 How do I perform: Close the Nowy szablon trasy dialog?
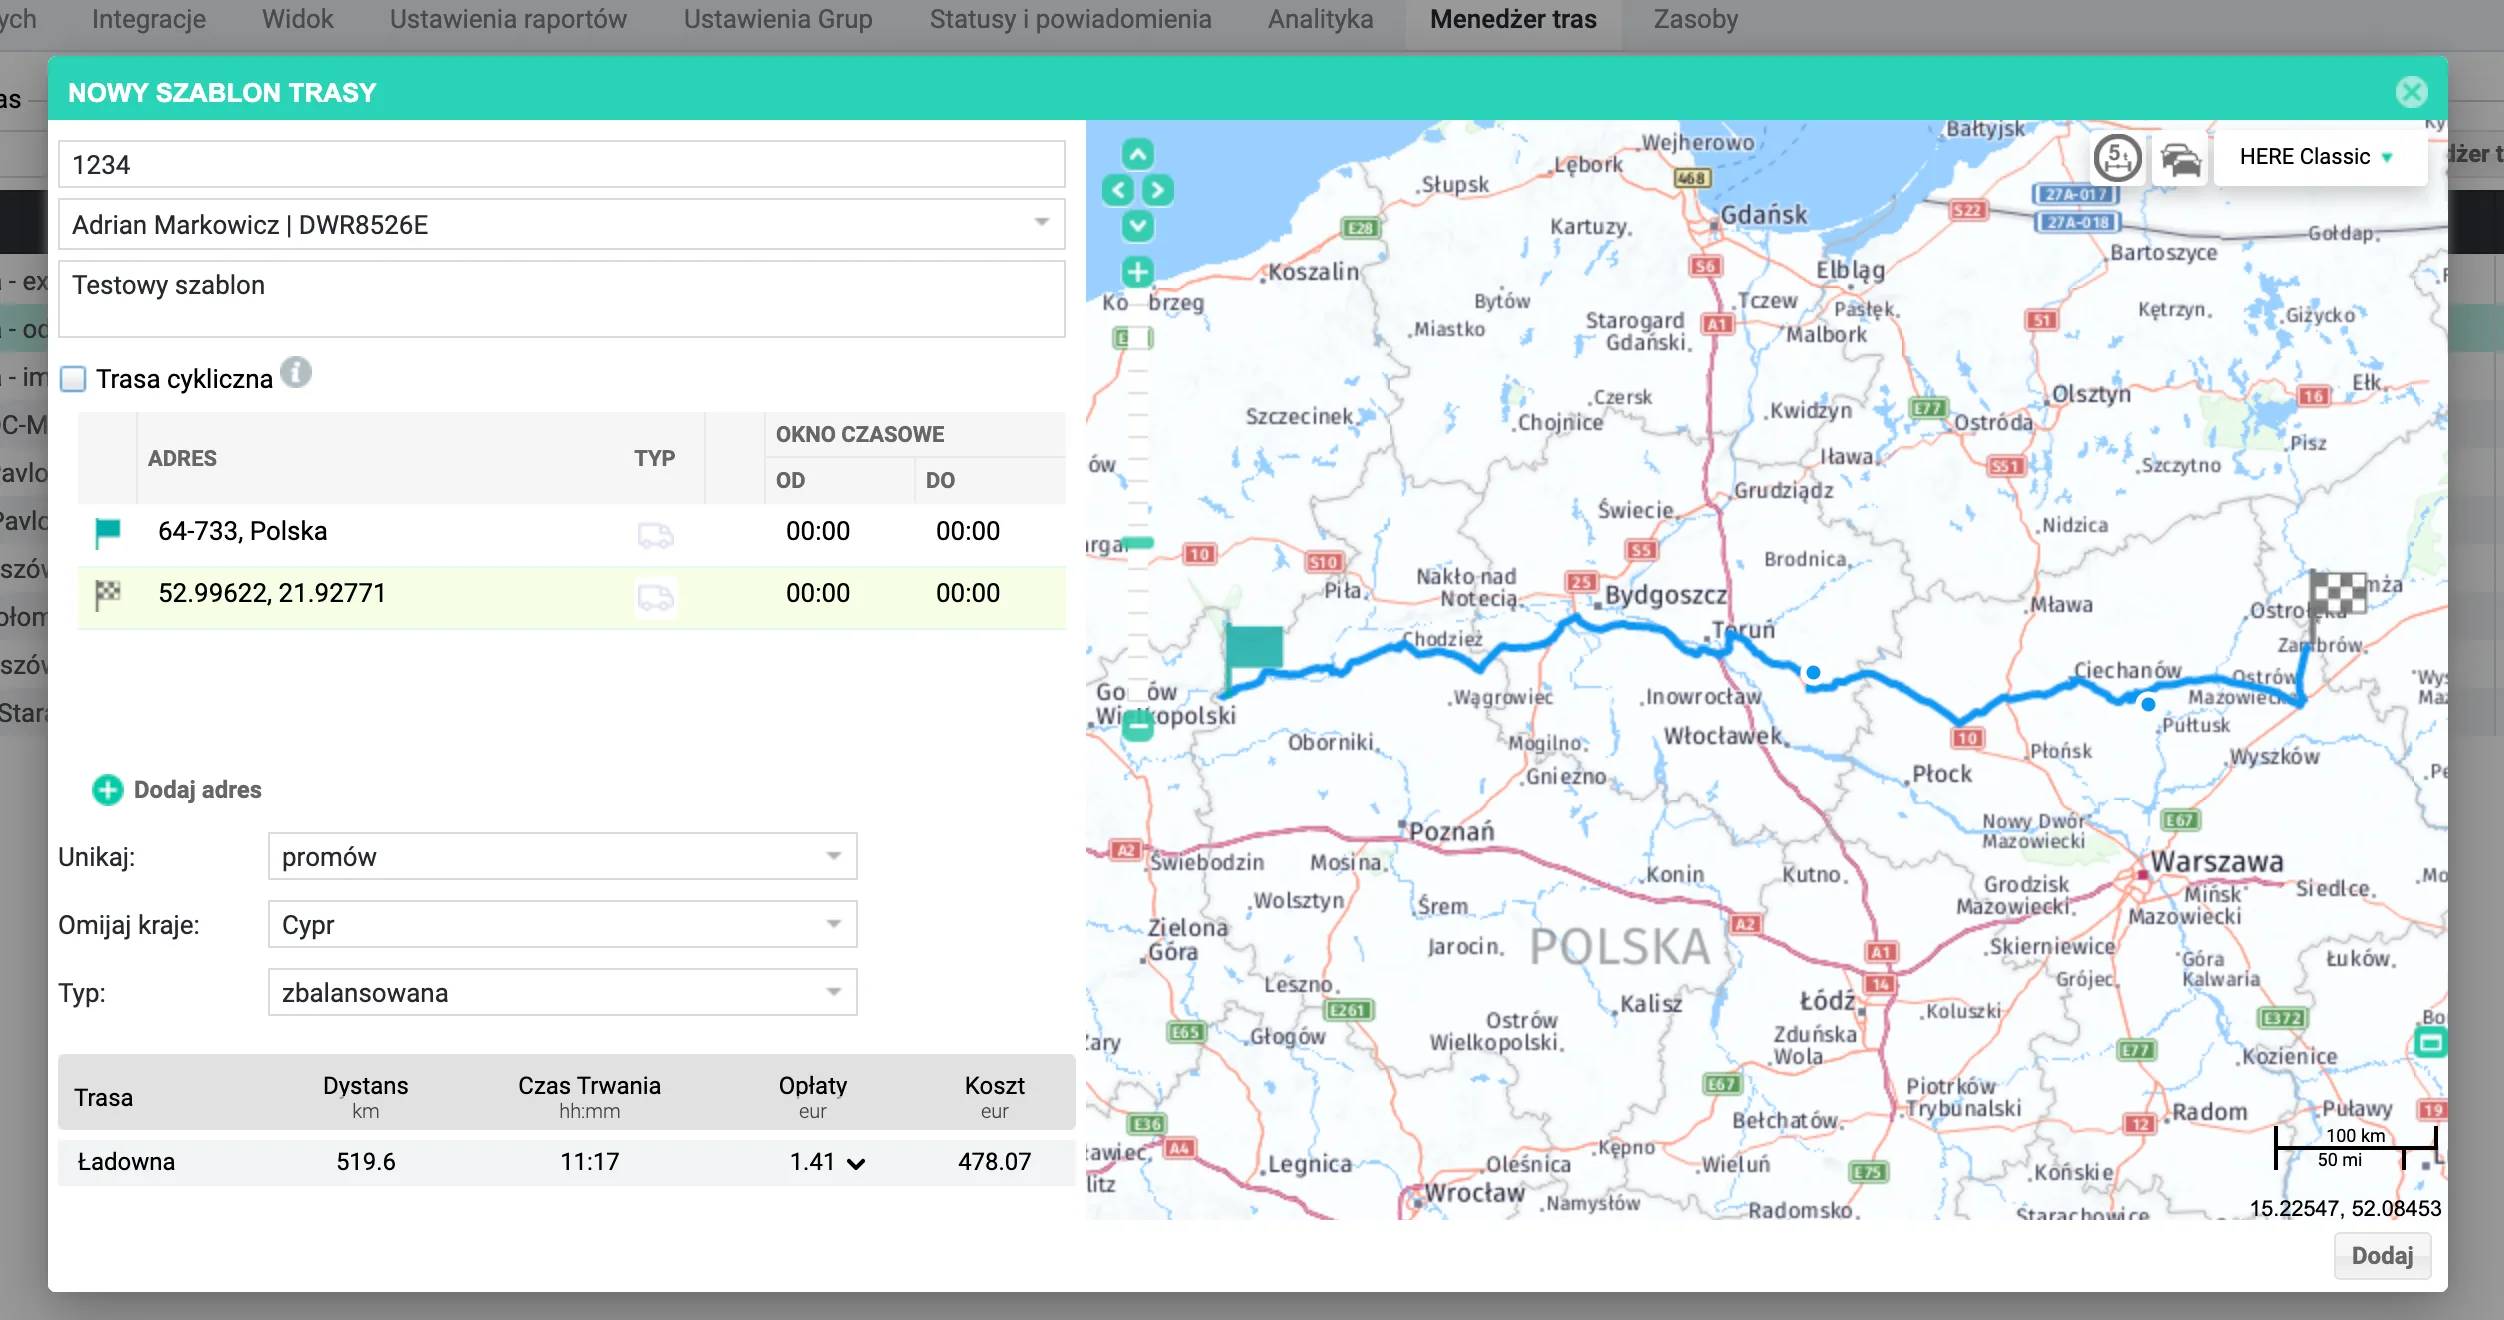pyautogui.click(x=2411, y=92)
